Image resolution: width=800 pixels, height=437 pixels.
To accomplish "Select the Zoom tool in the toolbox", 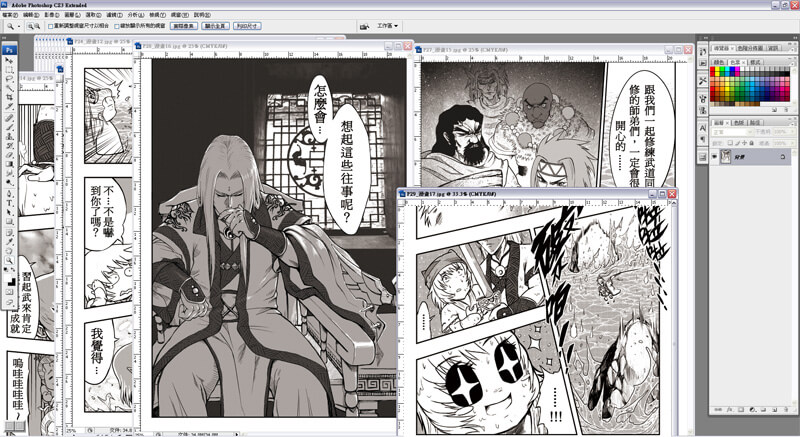I will (x=9, y=261).
